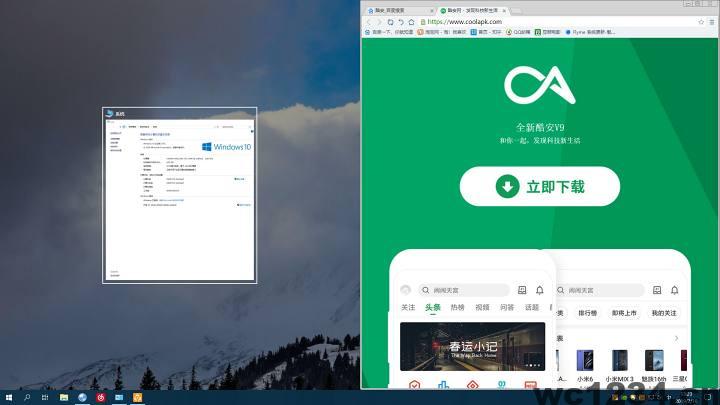Open the Action Center notification icon
Image resolution: width=720 pixels, height=405 pixels.
[x=708, y=397]
